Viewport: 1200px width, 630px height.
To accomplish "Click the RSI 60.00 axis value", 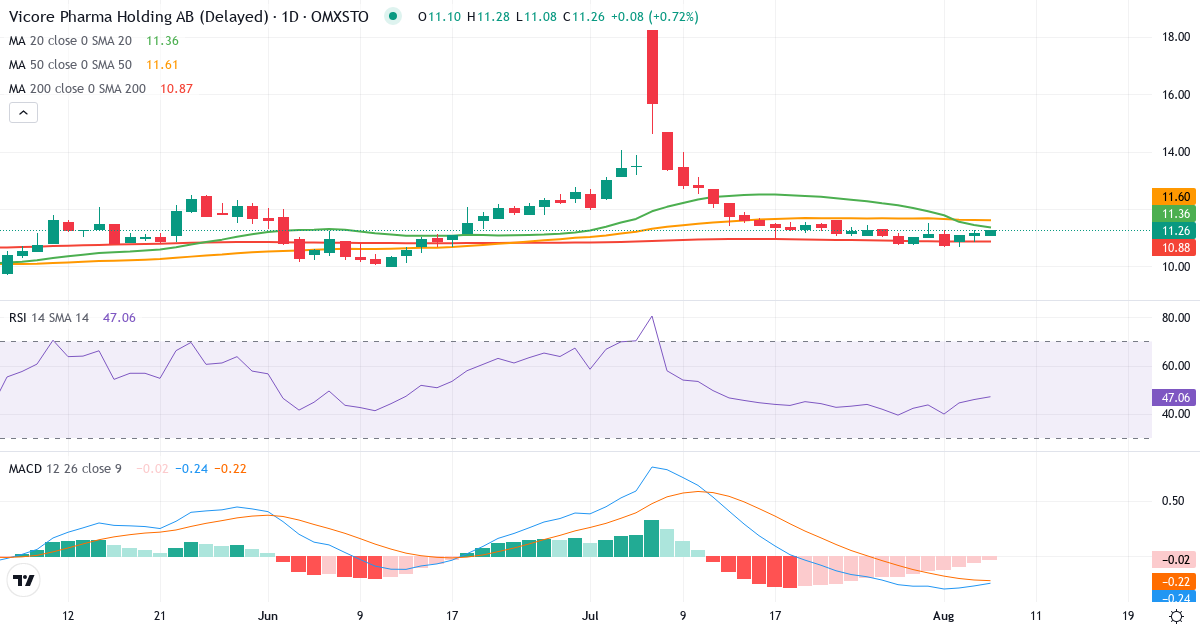I will point(1174,366).
